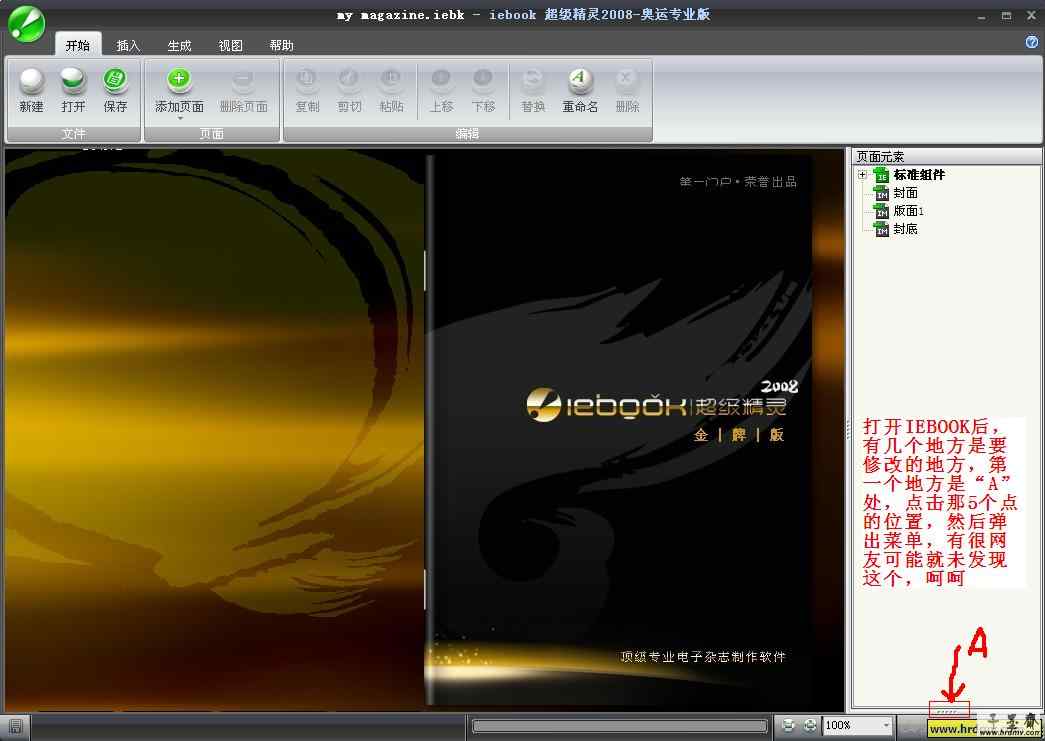This screenshot has height=741, width=1045.
Task: Click the 删除页面 toolbar icon
Action: tap(243, 79)
